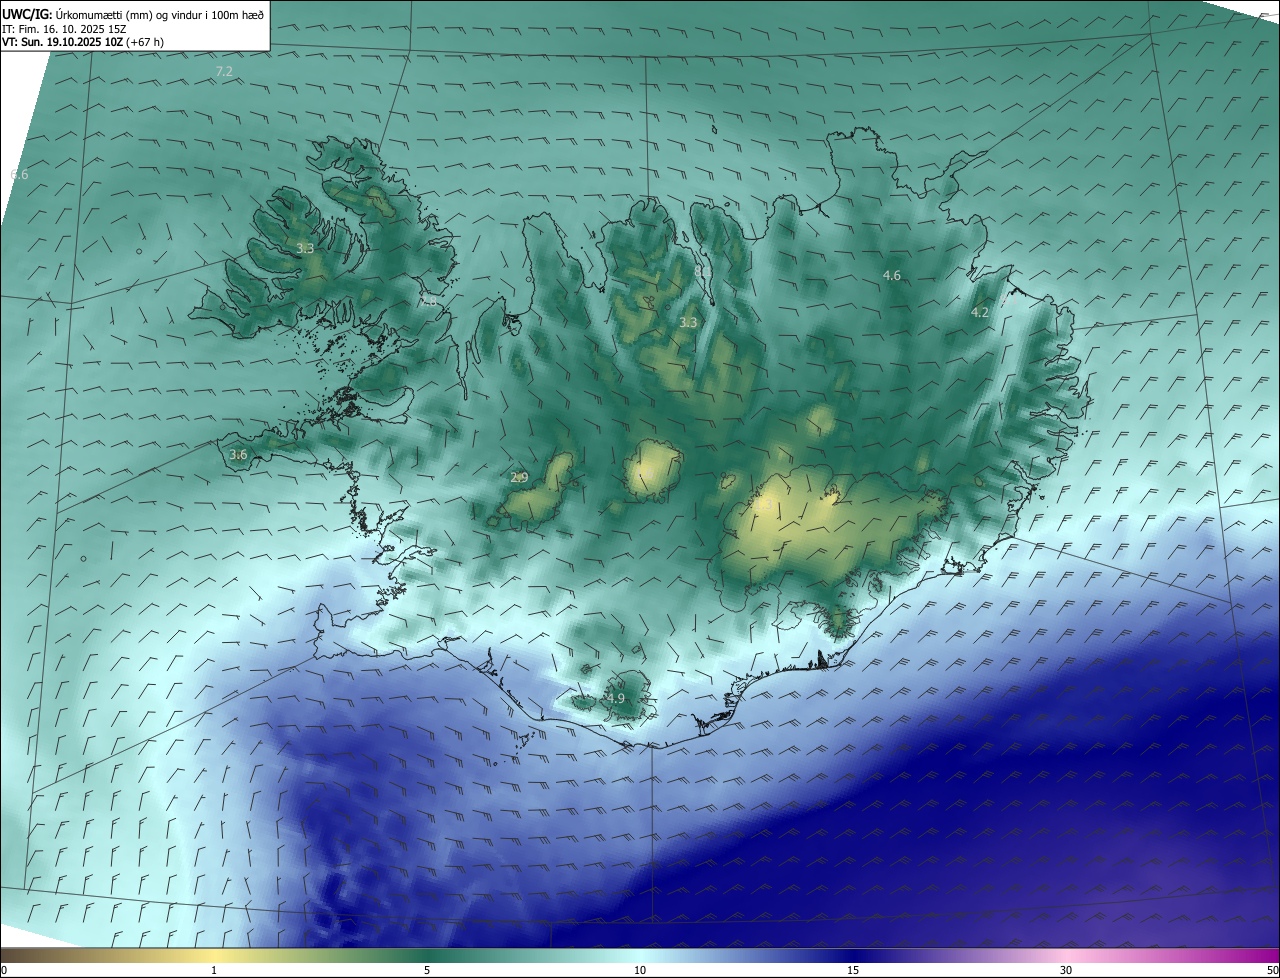Screen dimensions: 1280x978
Task: Click the 7.8 value label on the map
Action: [428, 300]
